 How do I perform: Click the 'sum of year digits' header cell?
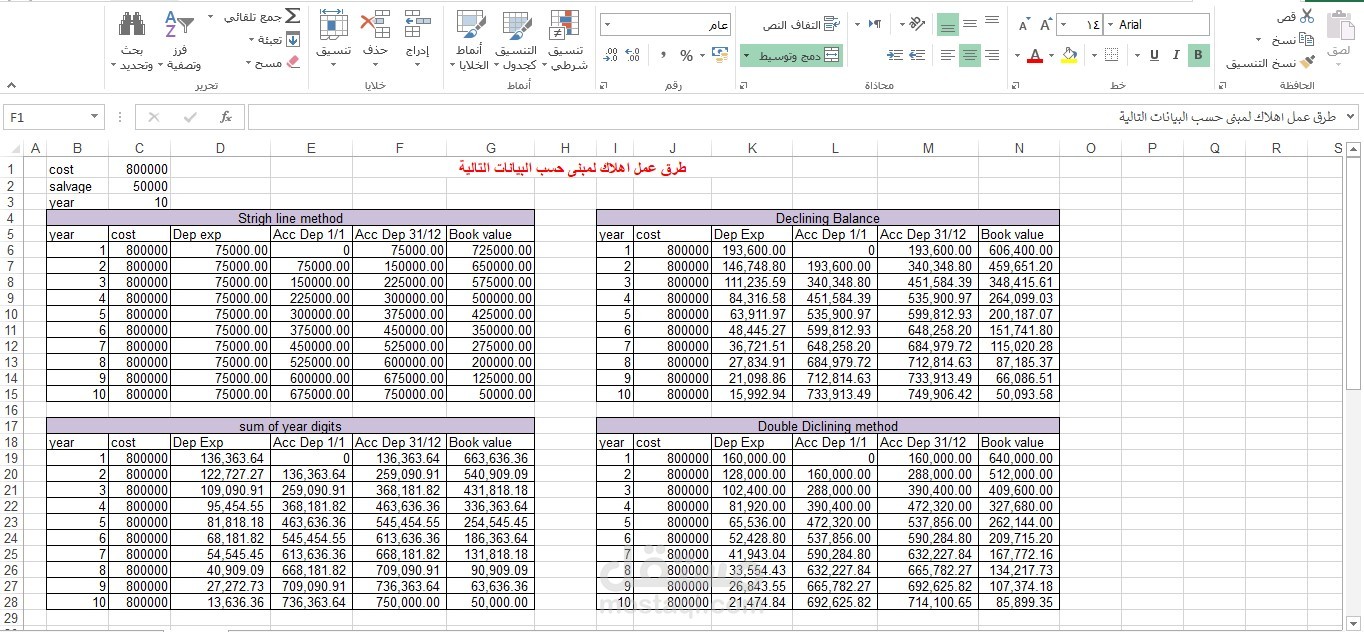click(x=290, y=425)
